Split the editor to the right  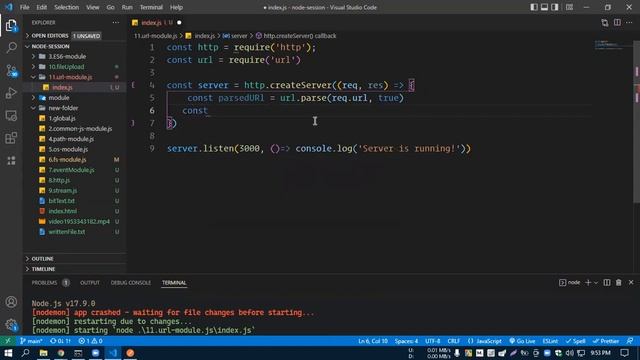pos(617,23)
